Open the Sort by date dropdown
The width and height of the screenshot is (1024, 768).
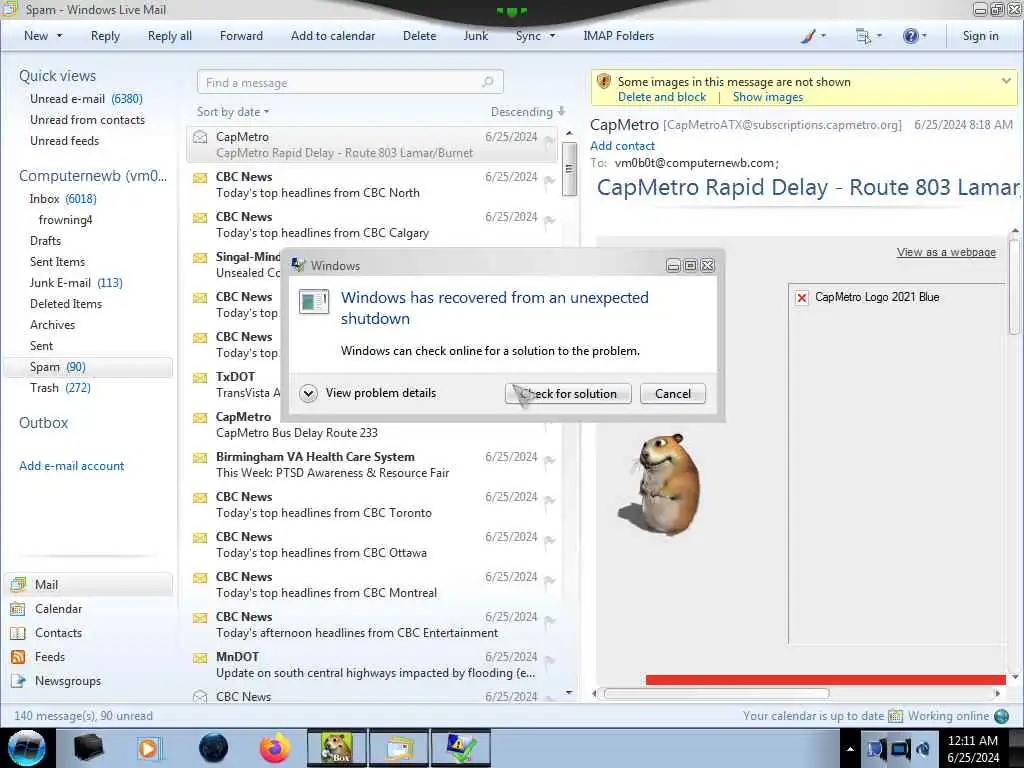click(x=233, y=112)
